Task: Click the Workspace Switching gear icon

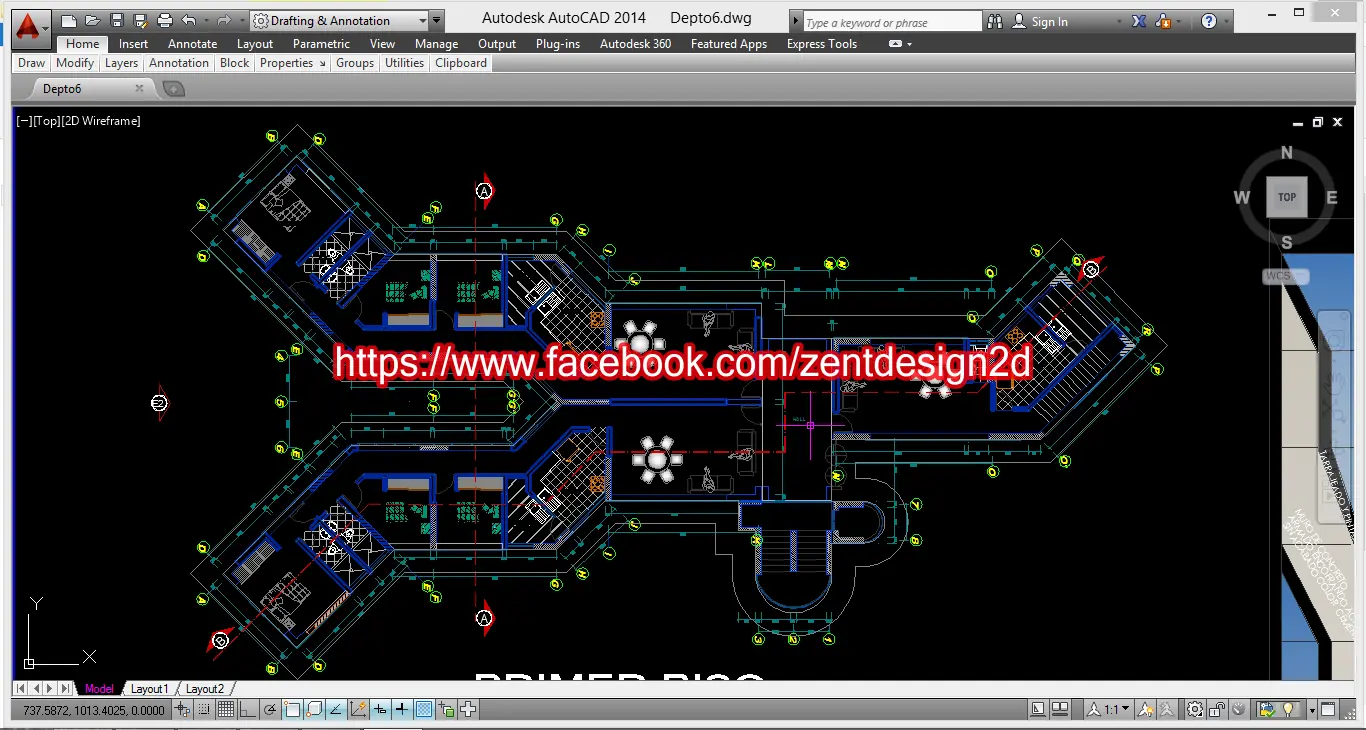Action: [x=1195, y=710]
